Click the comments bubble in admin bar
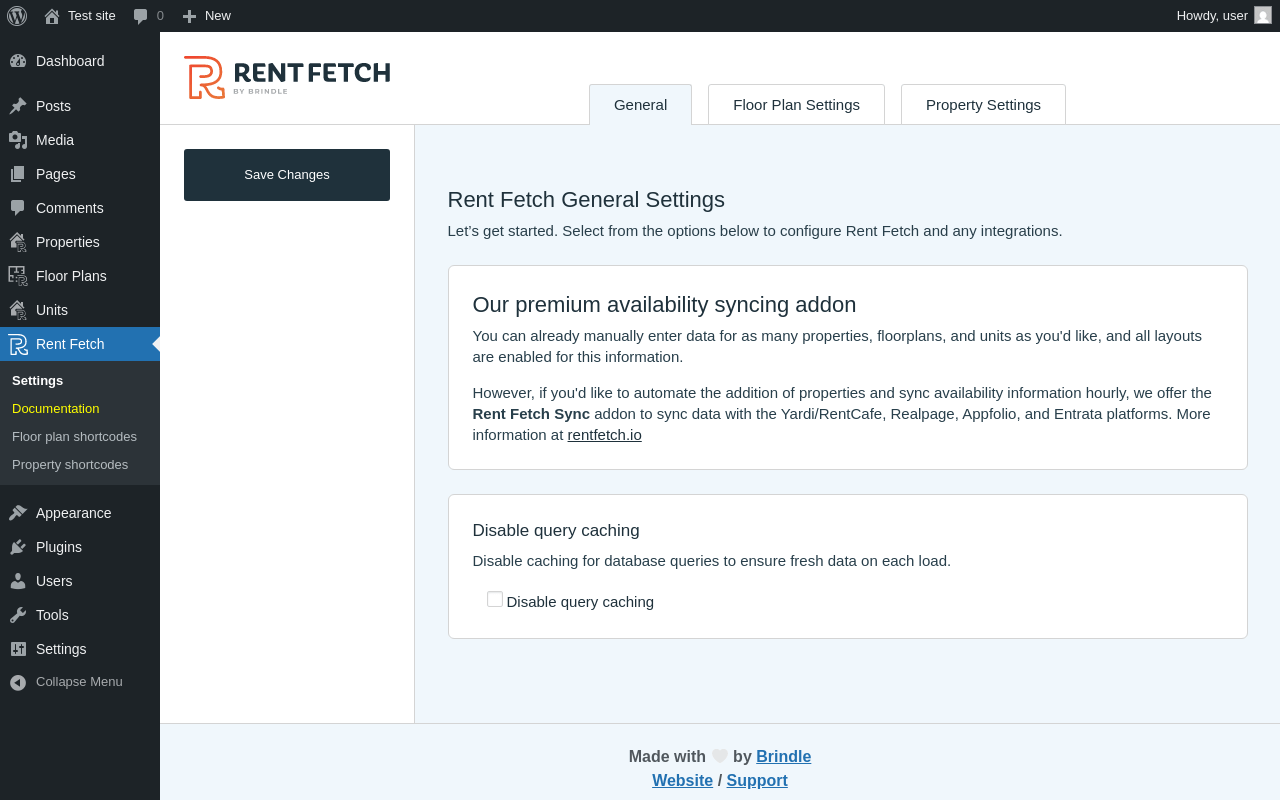This screenshot has height=800, width=1280. click(x=141, y=16)
